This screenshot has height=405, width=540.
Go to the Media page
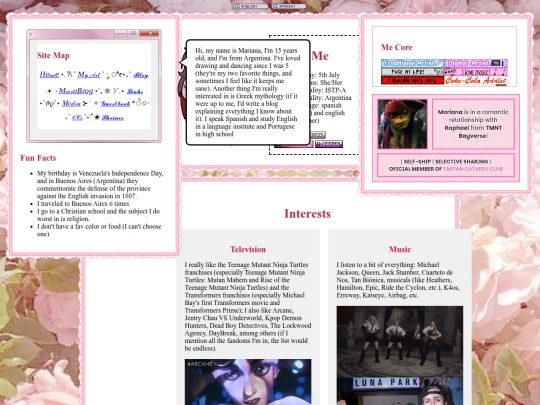[71, 103]
